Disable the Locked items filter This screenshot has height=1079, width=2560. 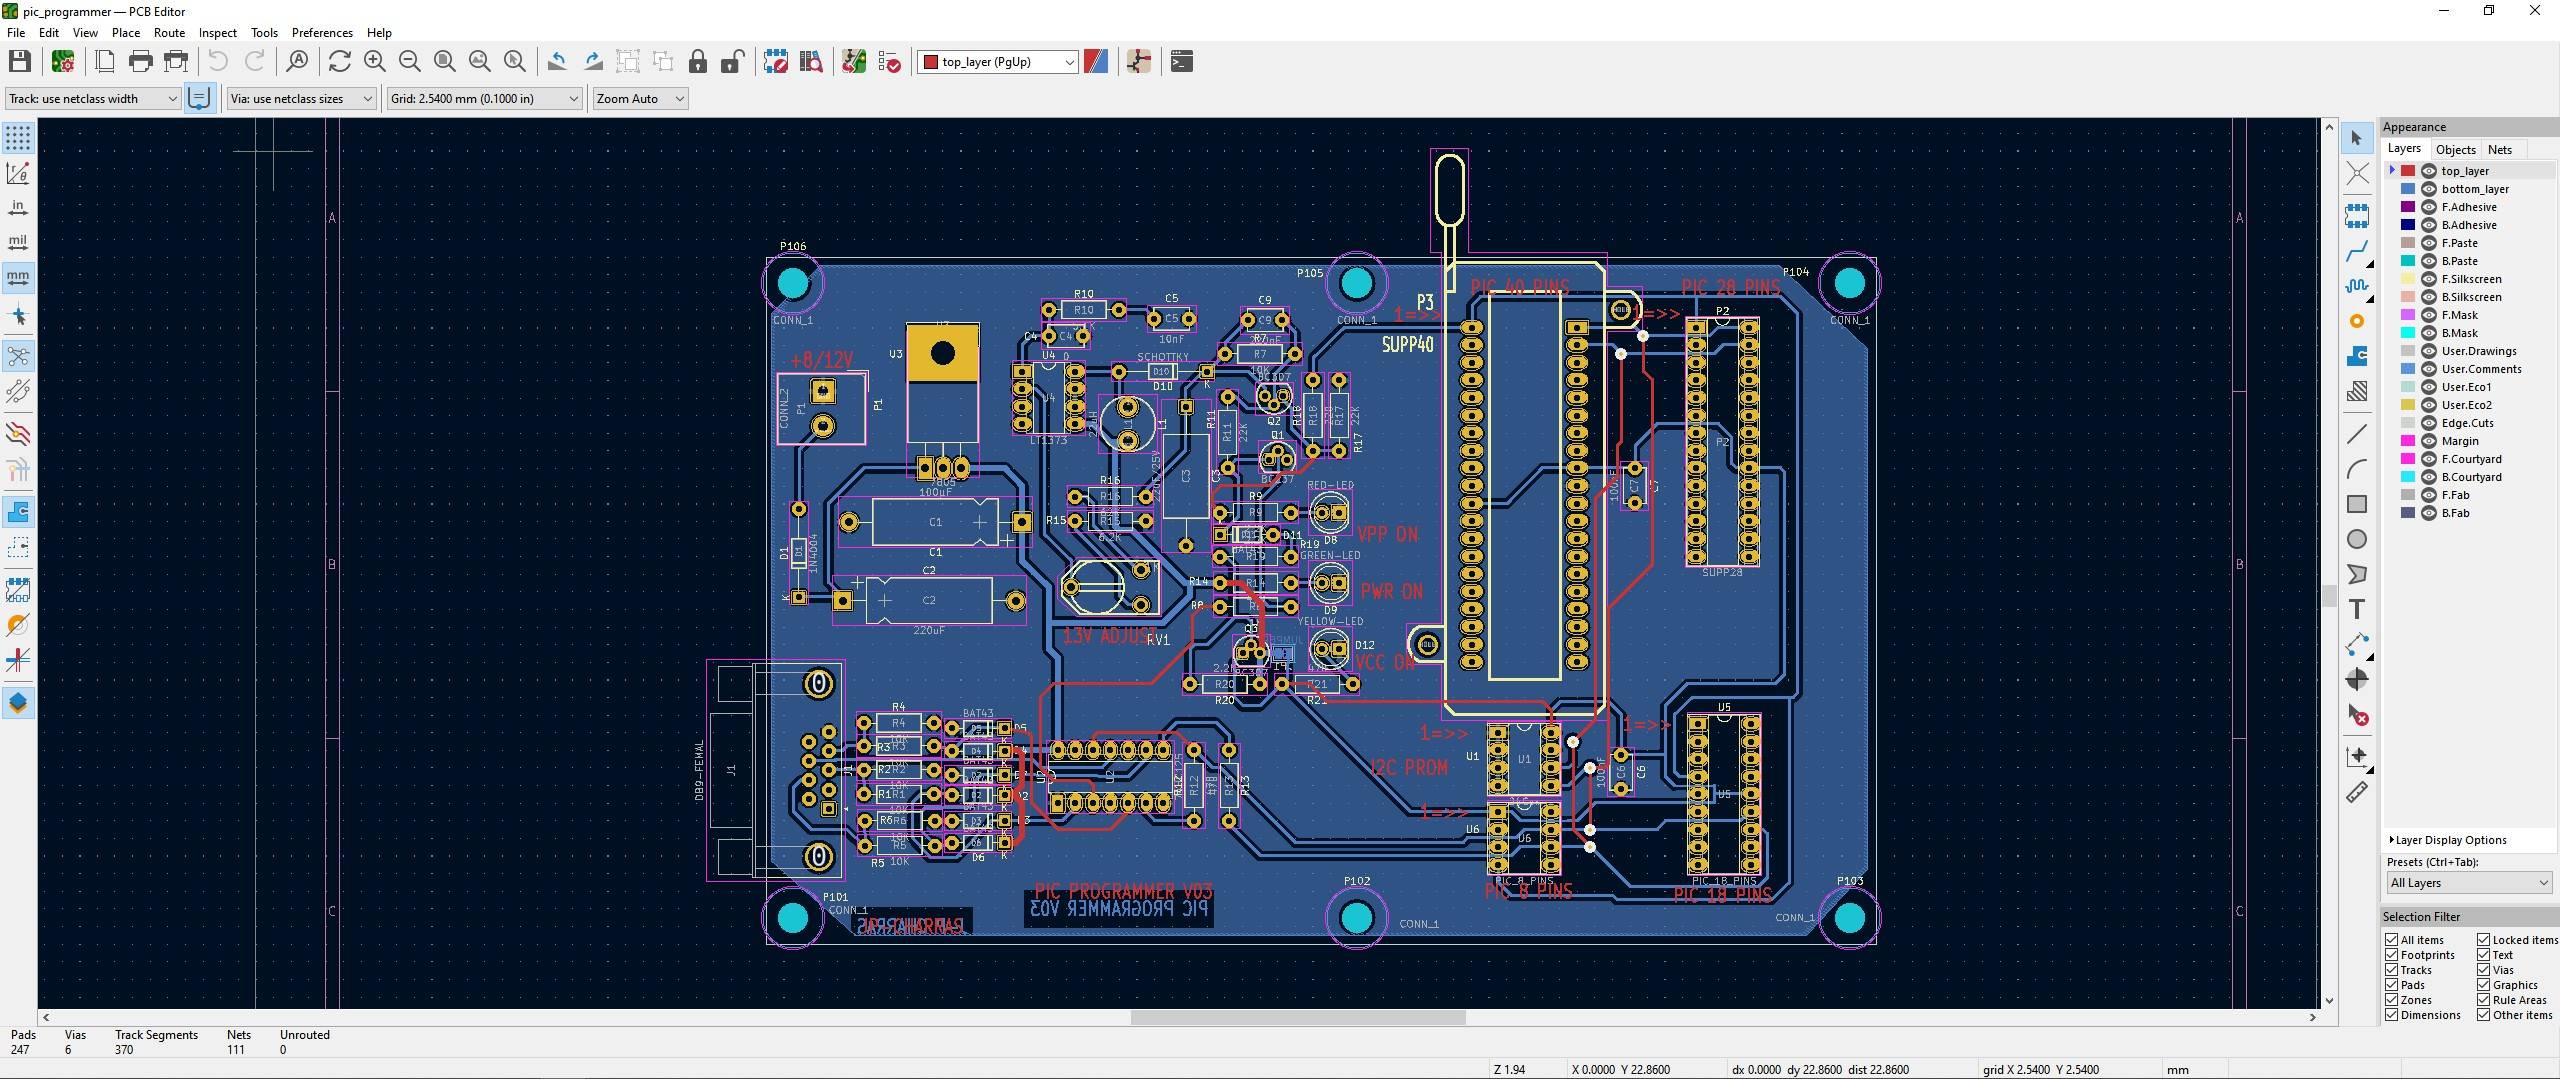(2482, 939)
